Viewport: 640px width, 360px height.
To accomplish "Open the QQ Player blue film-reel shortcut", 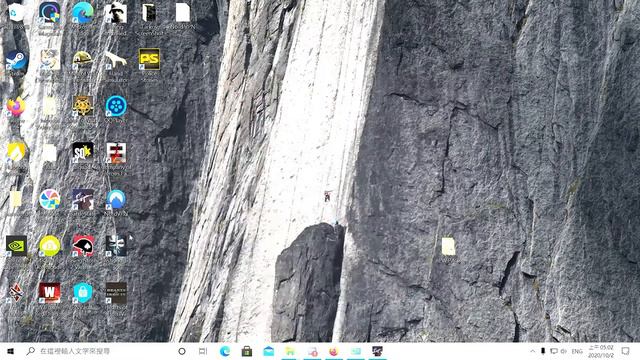I will pyautogui.click(x=116, y=107).
